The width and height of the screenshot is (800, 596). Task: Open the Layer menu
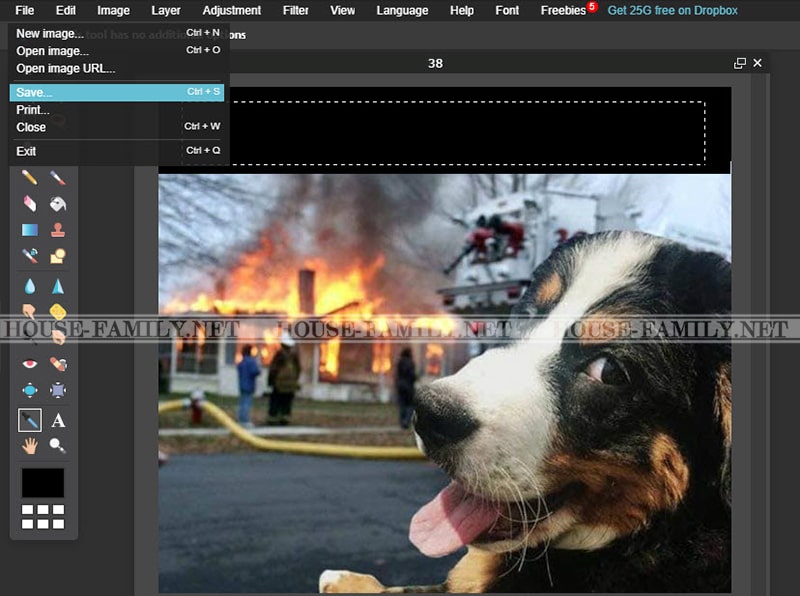coord(166,10)
